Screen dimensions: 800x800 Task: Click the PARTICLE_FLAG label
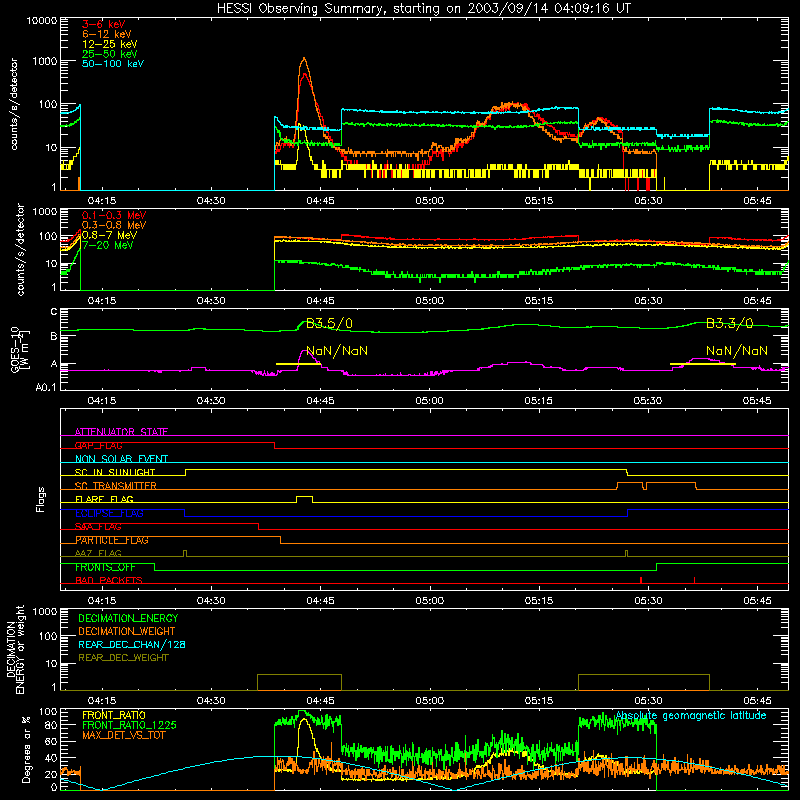click(112, 540)
